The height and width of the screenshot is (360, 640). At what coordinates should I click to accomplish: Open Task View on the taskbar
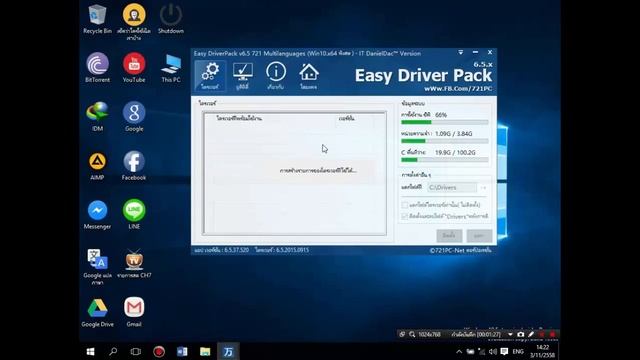click(x=136, y=351)
